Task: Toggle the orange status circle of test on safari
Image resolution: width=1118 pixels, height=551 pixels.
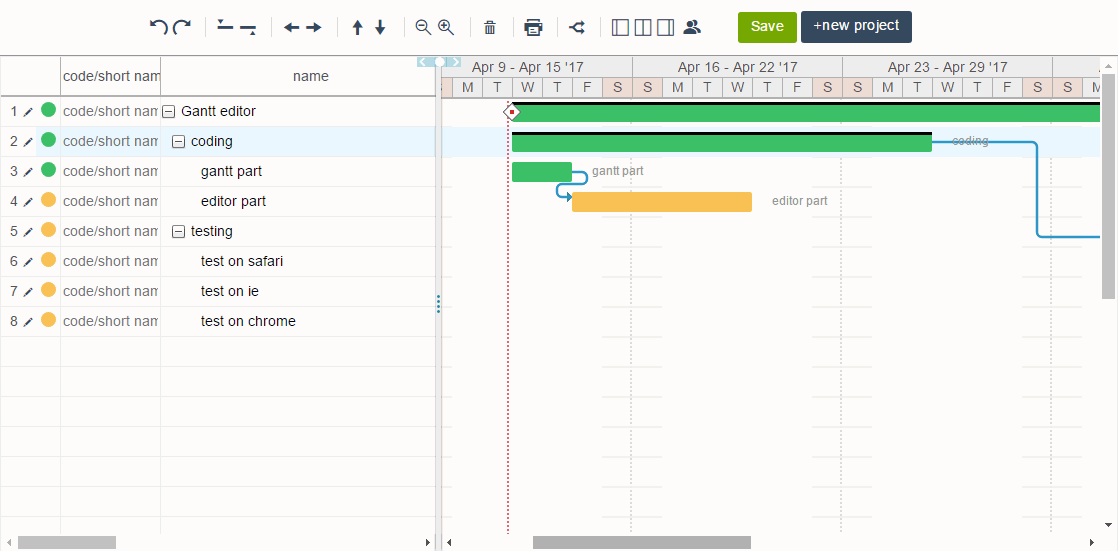Action: 48,259
